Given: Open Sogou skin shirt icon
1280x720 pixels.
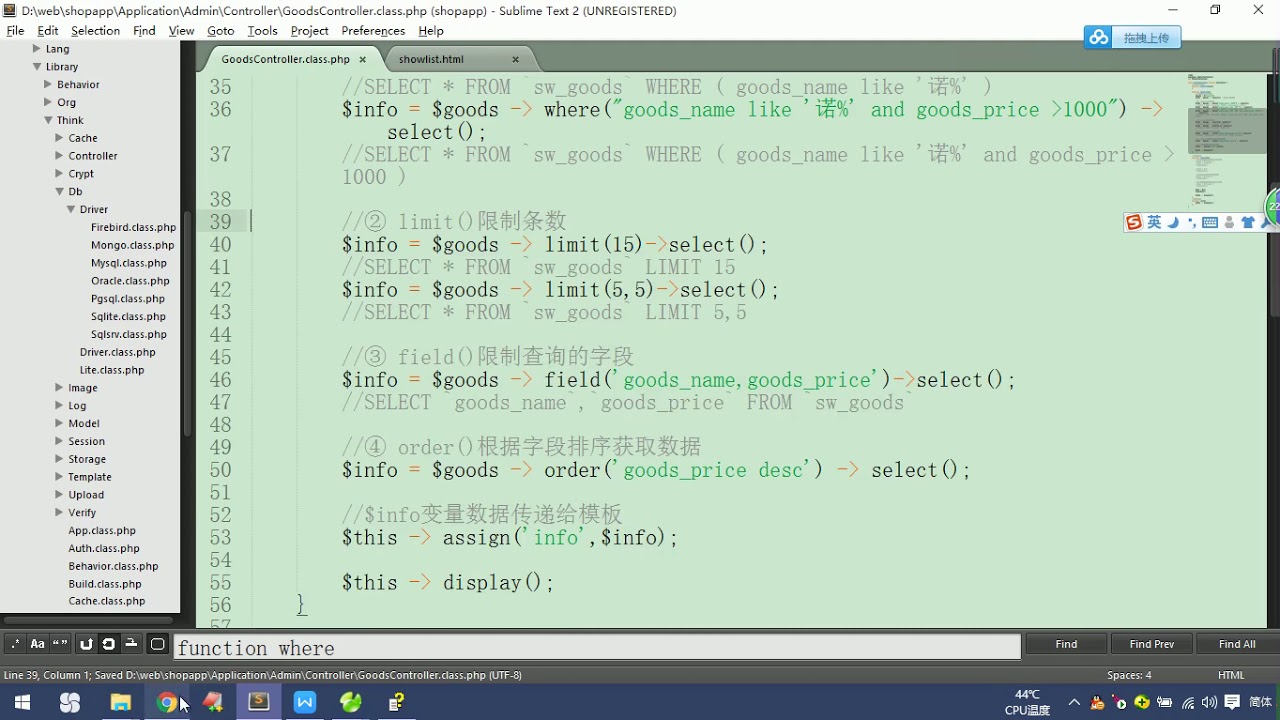Looking at the screenshot, I should 1248,222.
